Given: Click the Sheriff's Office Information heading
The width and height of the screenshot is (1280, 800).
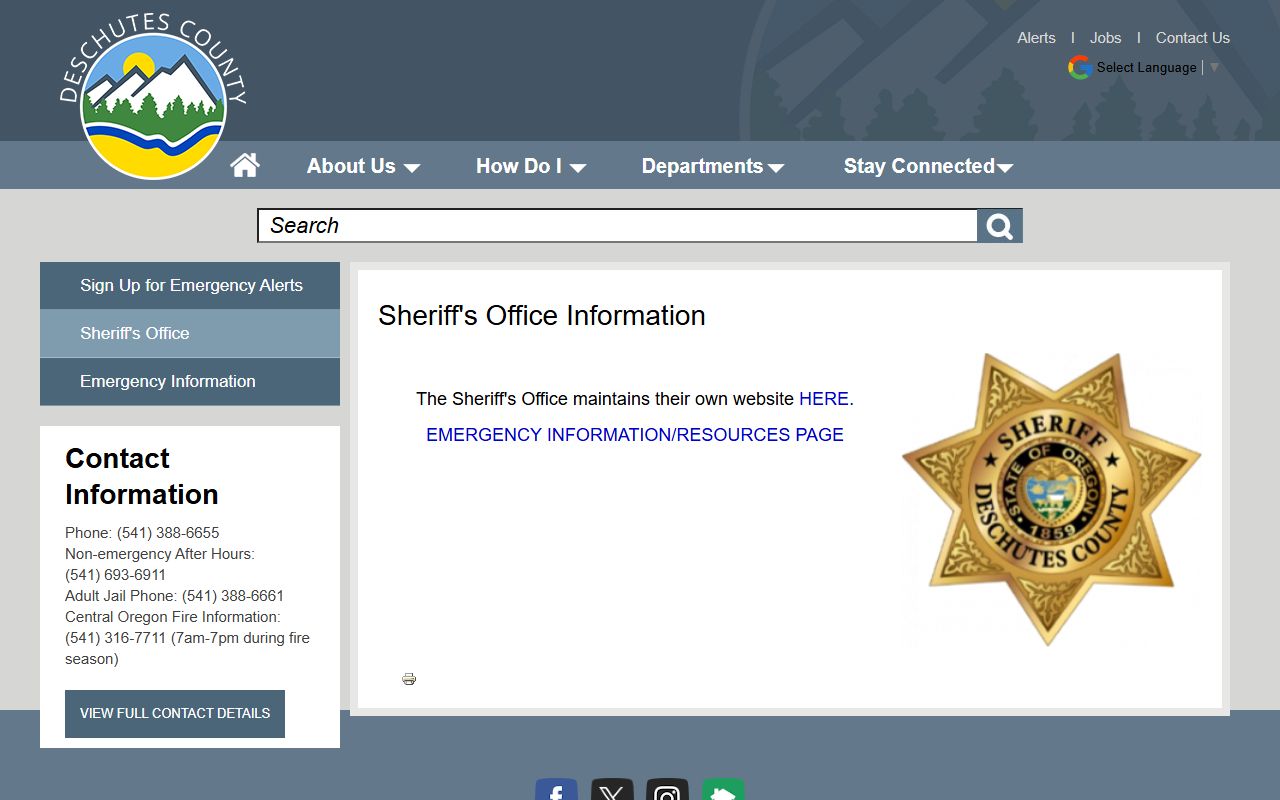Looking at the screenshot, I should 542,315.
